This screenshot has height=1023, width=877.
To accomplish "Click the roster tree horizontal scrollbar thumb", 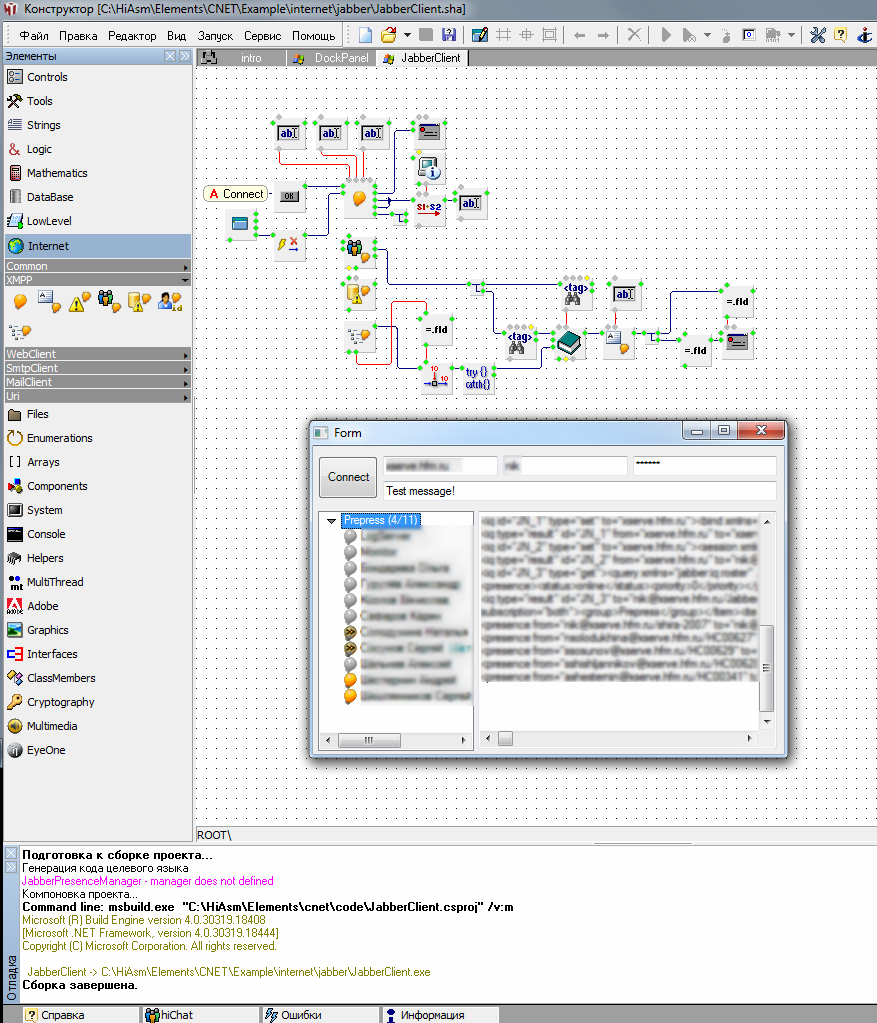I will [368, 740].
